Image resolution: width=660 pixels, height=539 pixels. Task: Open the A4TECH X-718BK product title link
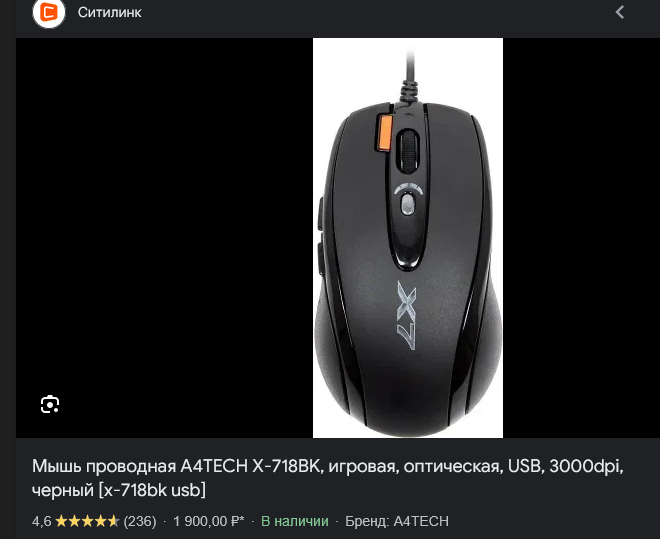click(x=327, y=478)
